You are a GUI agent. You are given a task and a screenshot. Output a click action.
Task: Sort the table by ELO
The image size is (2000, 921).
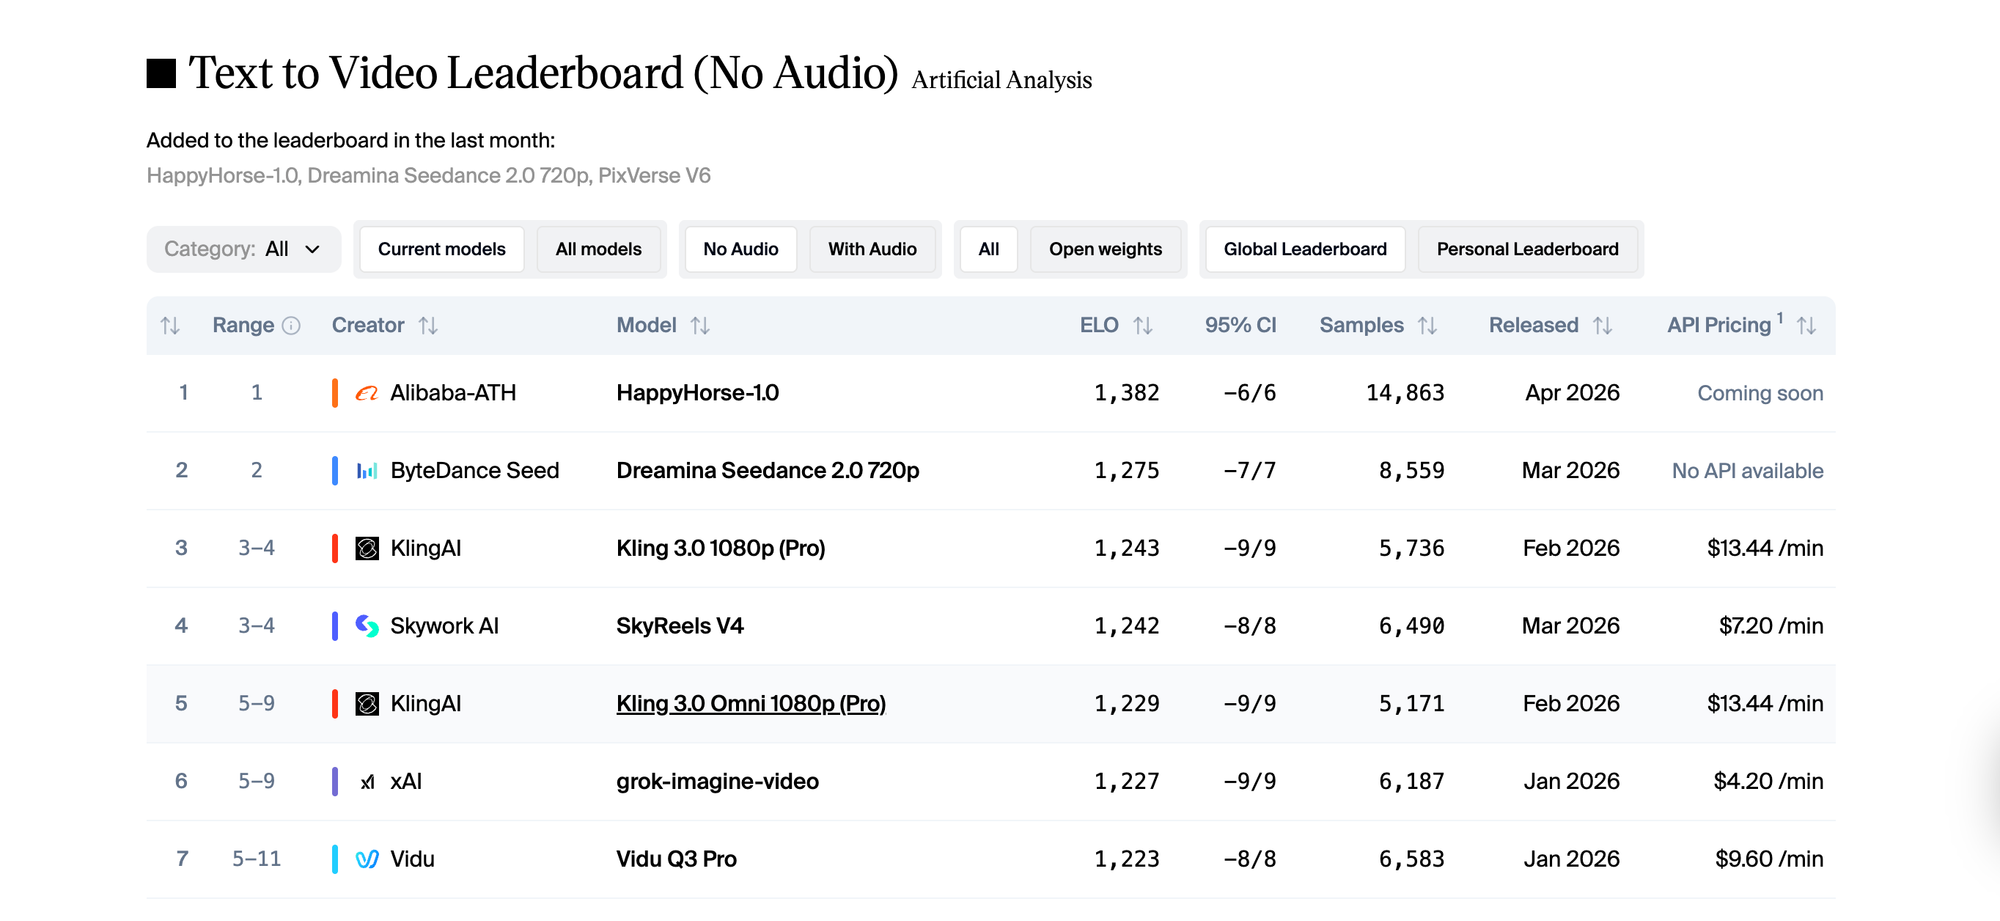click(1143, 325)
